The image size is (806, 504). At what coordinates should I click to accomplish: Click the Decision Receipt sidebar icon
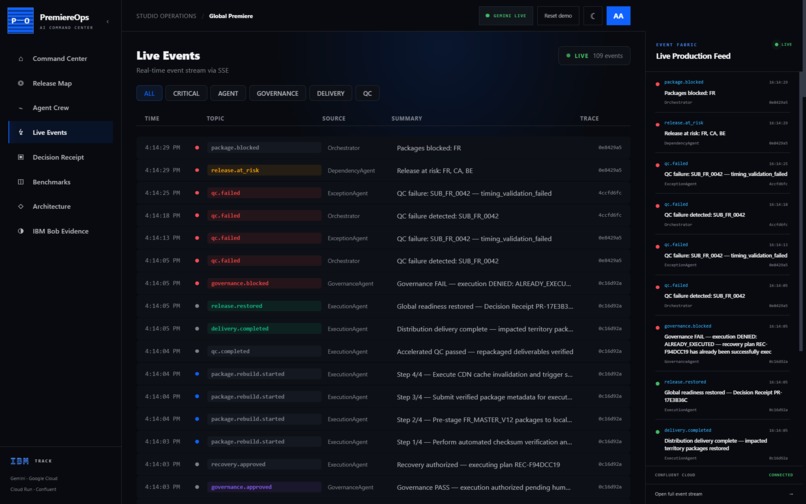(x=21, y=157)
